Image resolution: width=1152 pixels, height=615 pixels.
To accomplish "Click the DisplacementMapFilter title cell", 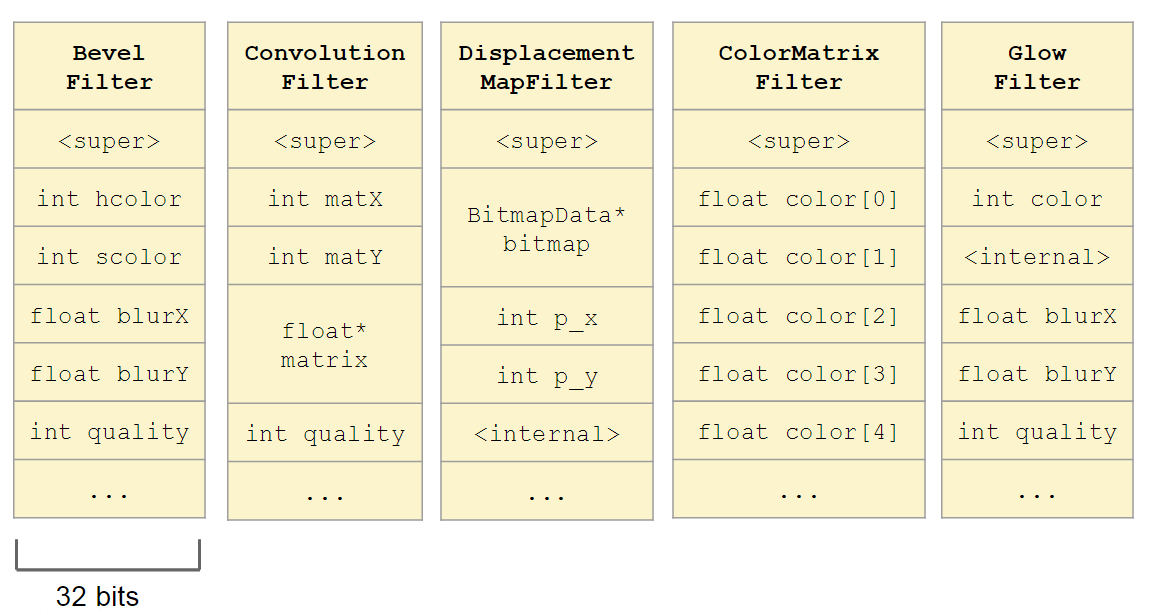I will pos(547,67).
